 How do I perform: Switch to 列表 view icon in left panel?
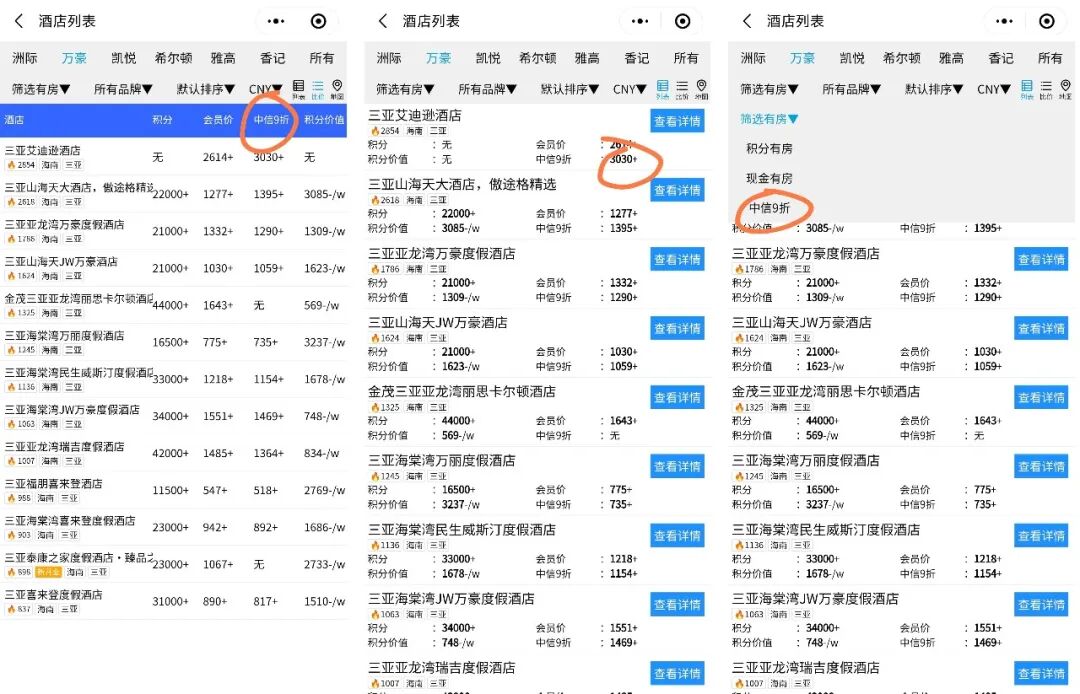click(298, 89)
